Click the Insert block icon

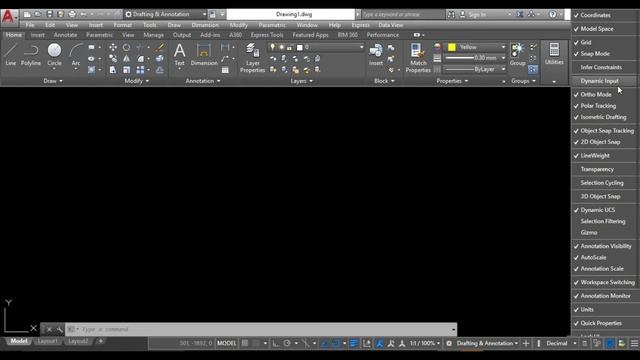pyautogui.click(x=376, y=55)
